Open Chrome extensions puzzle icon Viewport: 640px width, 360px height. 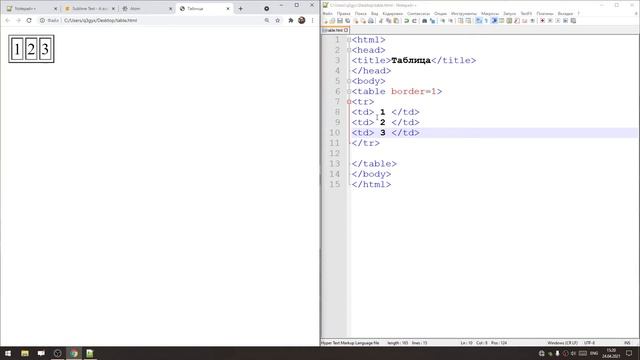tap(291, 20)
